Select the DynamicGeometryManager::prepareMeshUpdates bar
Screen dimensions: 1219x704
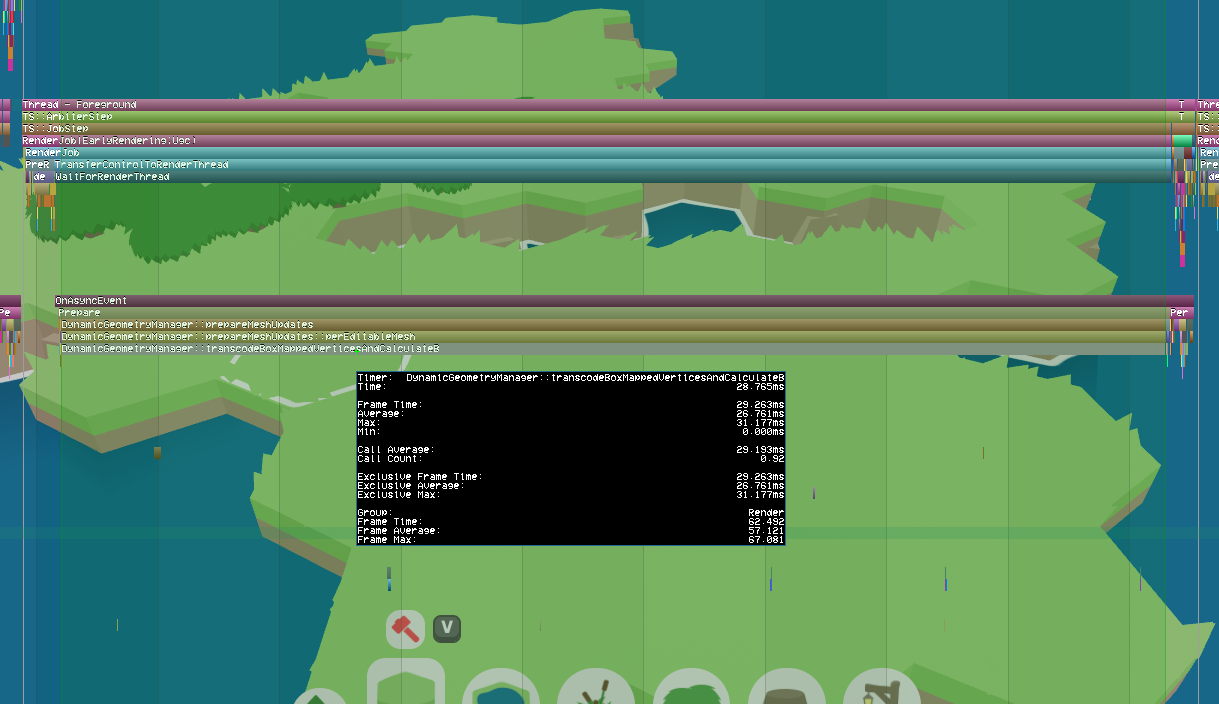point(613,325)
